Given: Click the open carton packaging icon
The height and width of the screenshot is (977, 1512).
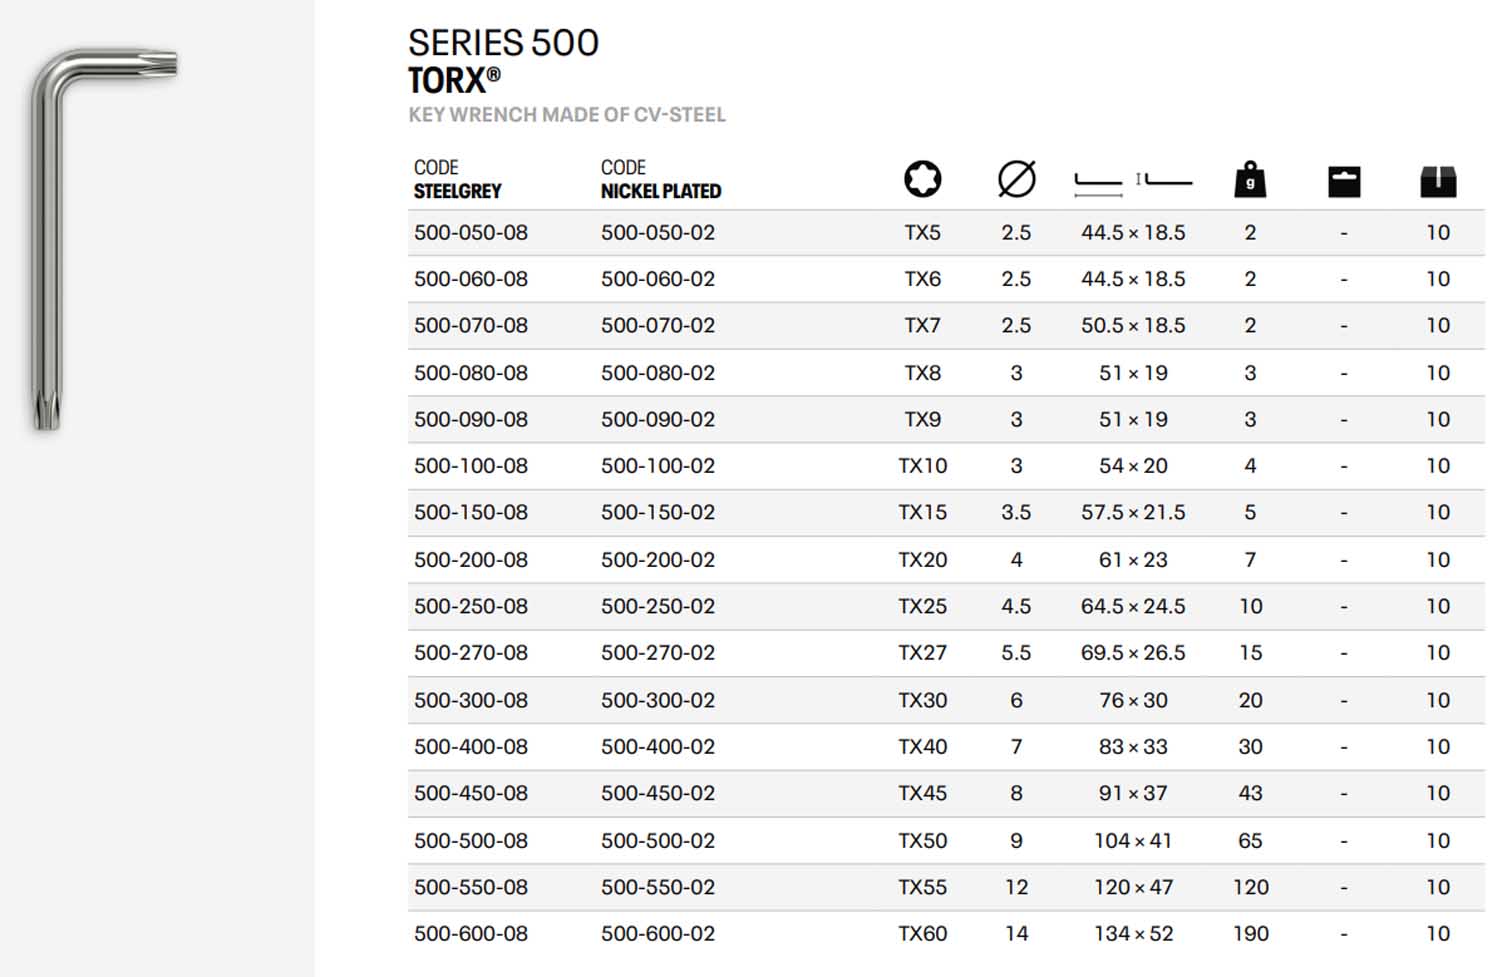Looking at the screenshot, I should (1437, 182).
